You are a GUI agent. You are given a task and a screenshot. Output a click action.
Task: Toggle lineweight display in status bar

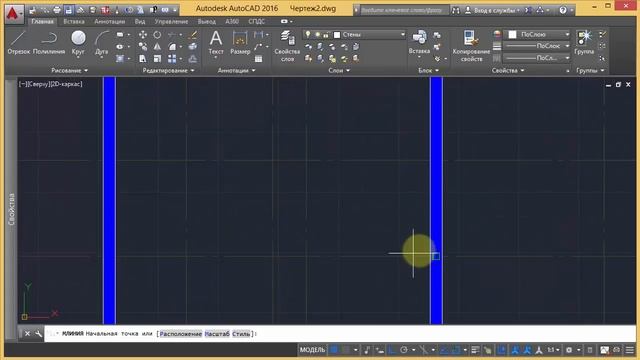click(x=475, y=350)
